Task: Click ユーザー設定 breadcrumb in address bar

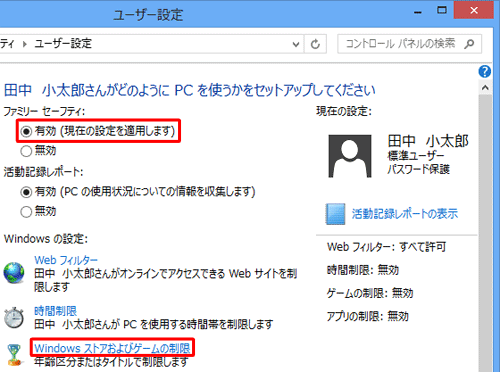Action: (63, 44)
